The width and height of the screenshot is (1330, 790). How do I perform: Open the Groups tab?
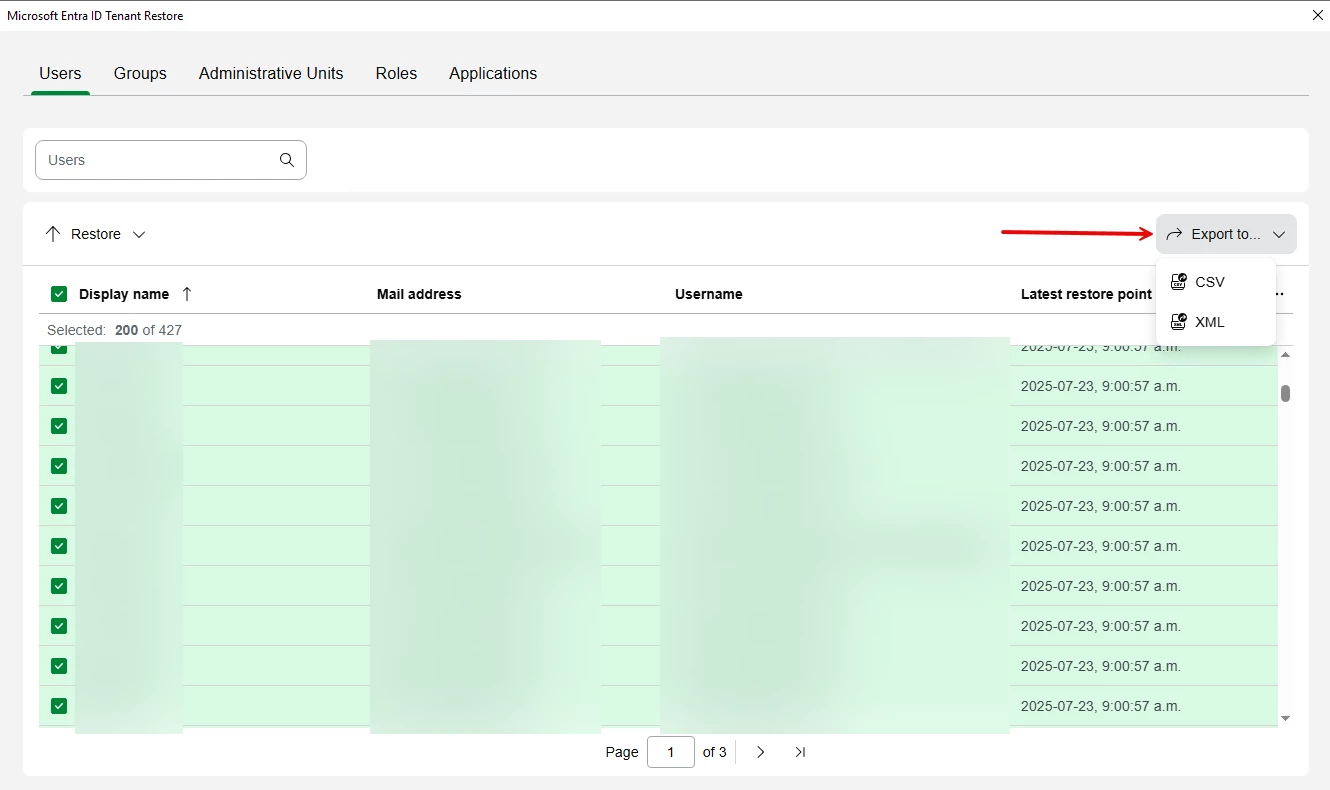tap(140, 73)
